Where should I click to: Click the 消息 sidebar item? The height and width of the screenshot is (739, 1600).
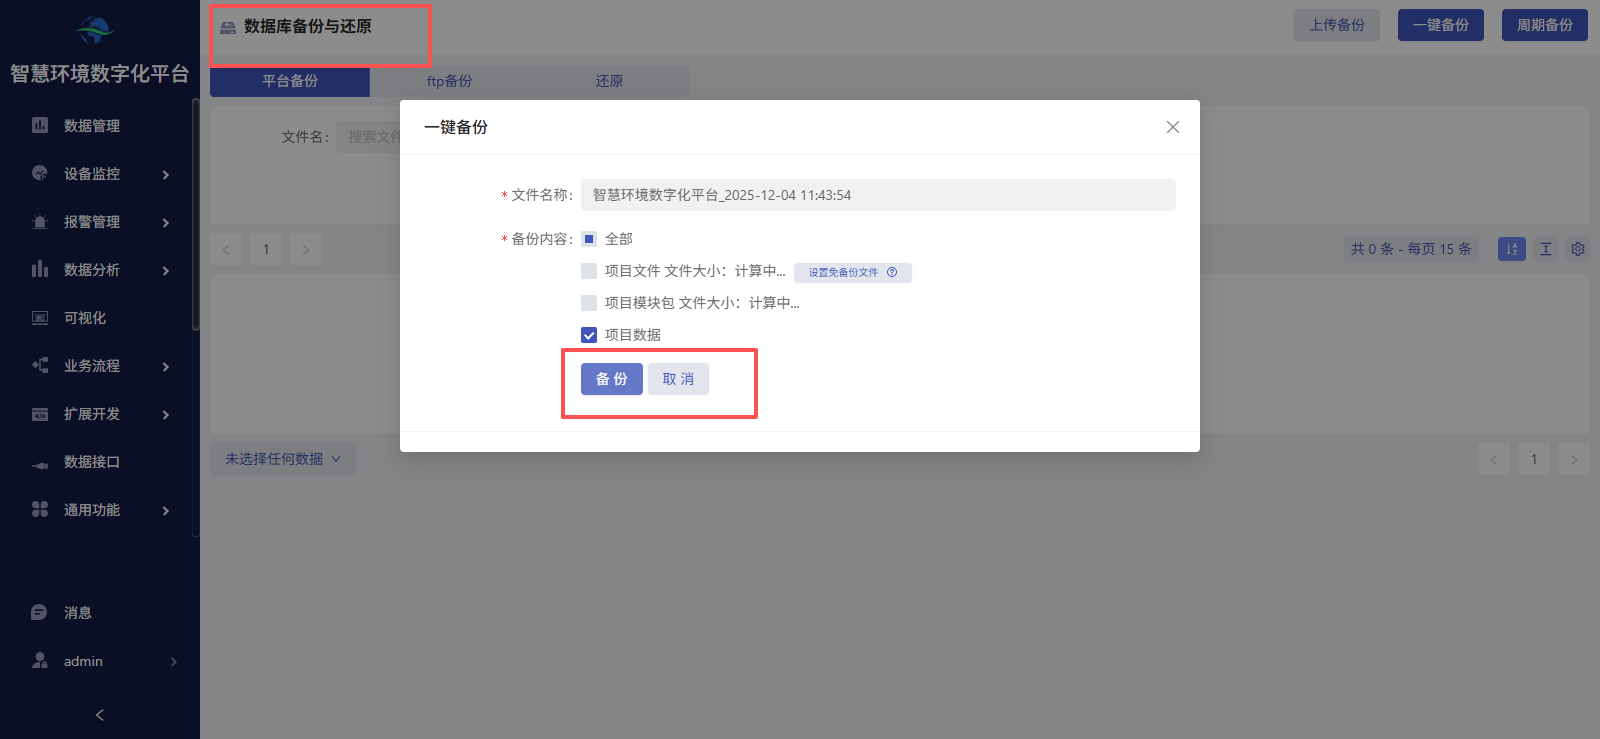(x=100, y=612)
